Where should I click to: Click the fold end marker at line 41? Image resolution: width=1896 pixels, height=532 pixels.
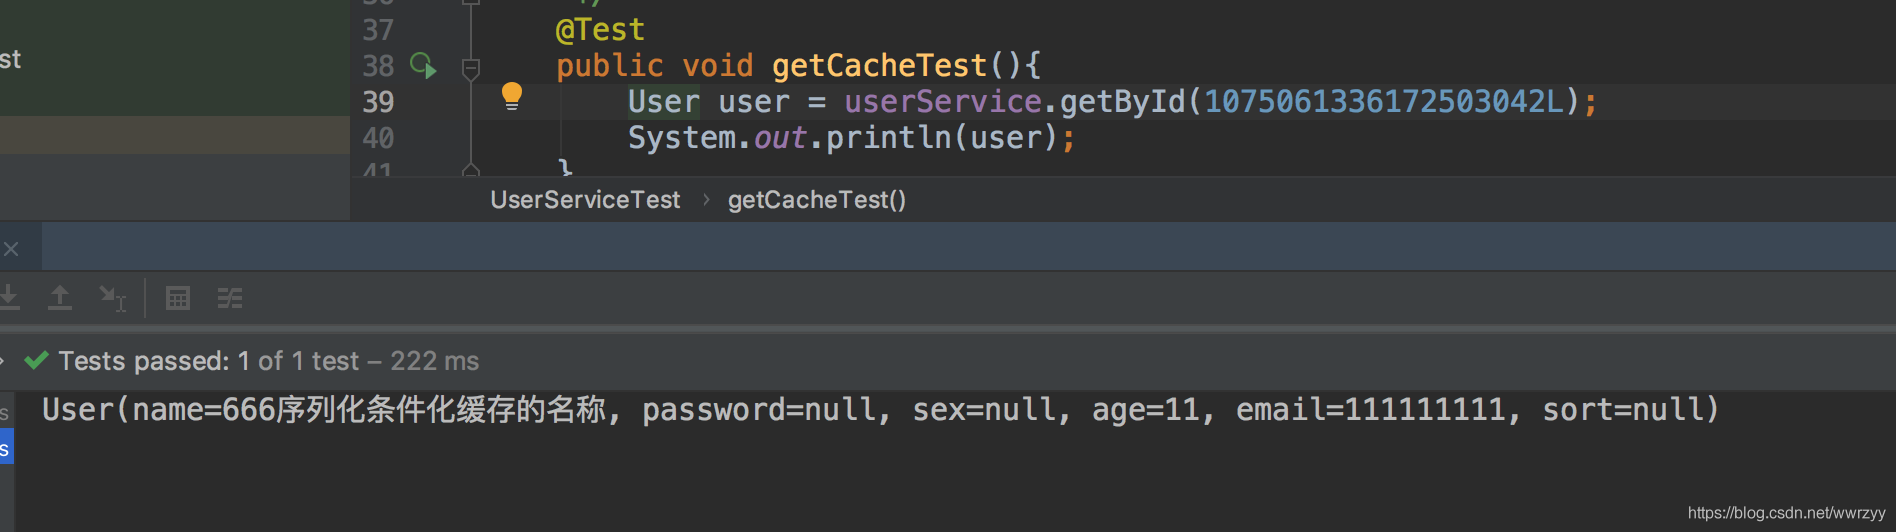click(471, 170)
